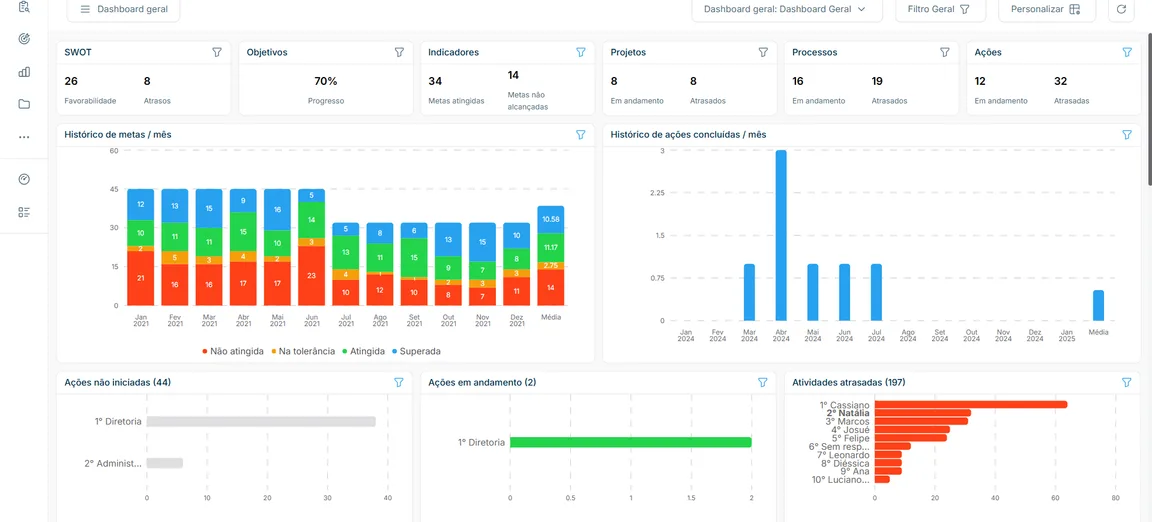Filter the Indicadores card
Viewport: 1152px width, 522px height.
click(580, 52)
